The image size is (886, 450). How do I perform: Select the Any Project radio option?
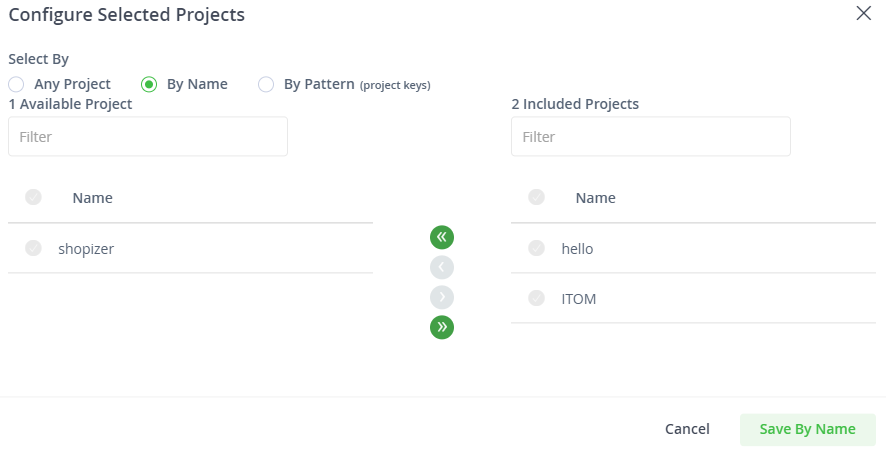click(x=16, y=84)
